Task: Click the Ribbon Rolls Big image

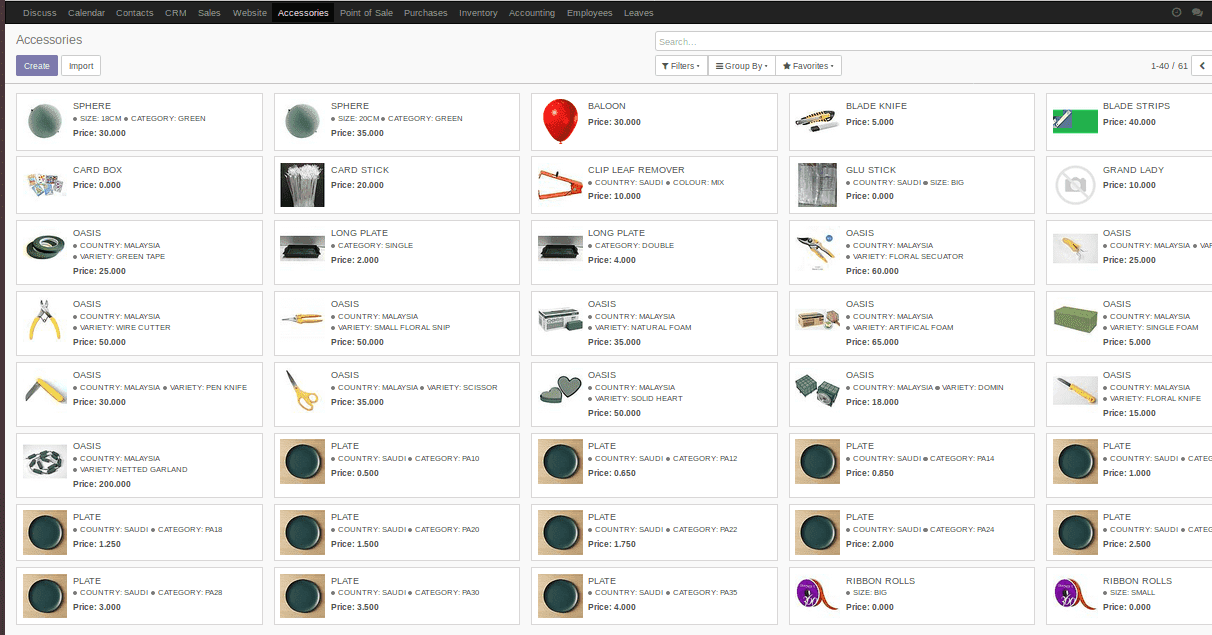Action: click(x=817, y=596)
